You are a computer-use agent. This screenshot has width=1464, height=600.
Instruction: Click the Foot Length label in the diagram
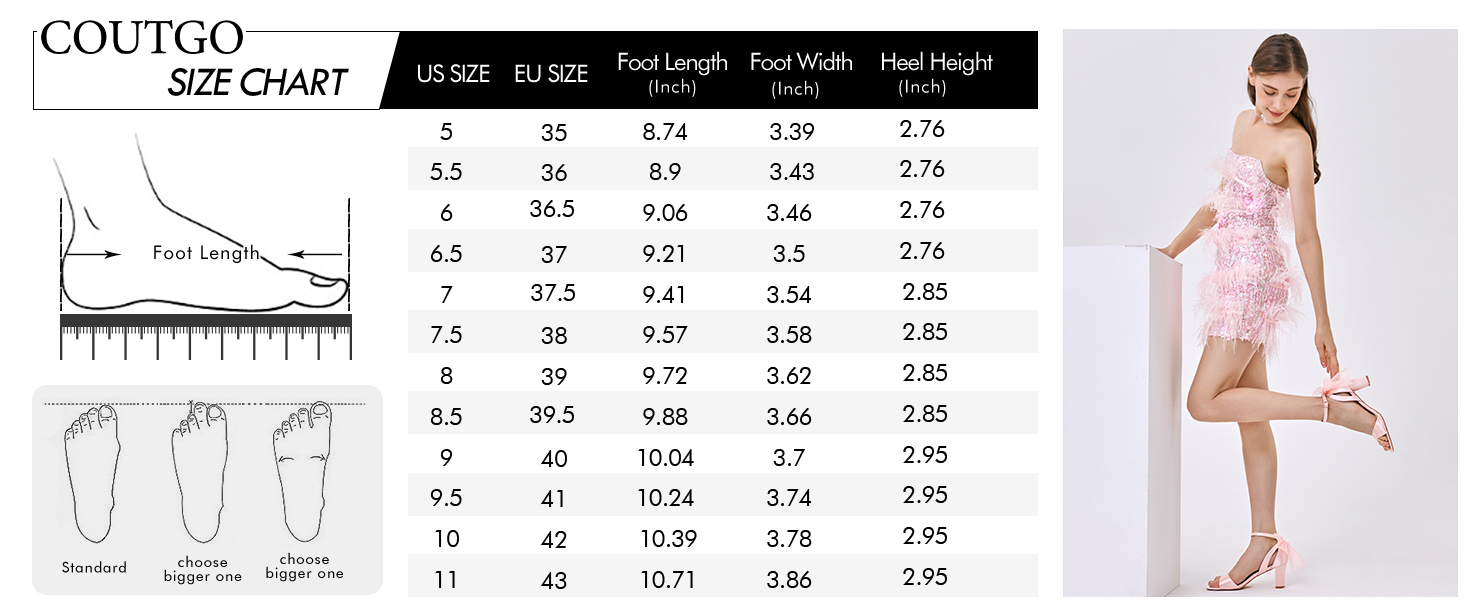206,253
